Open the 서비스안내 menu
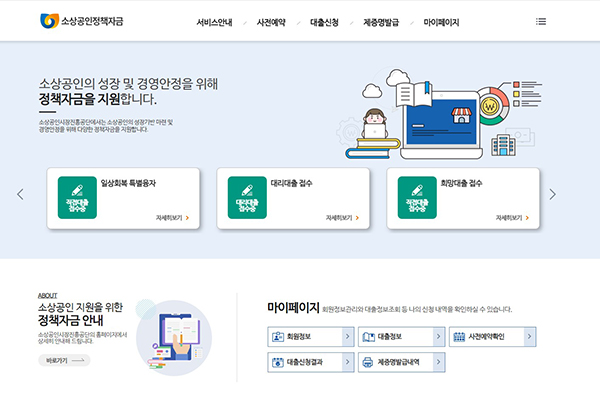This screenshot has height=394, width=600. coord(214,23)
